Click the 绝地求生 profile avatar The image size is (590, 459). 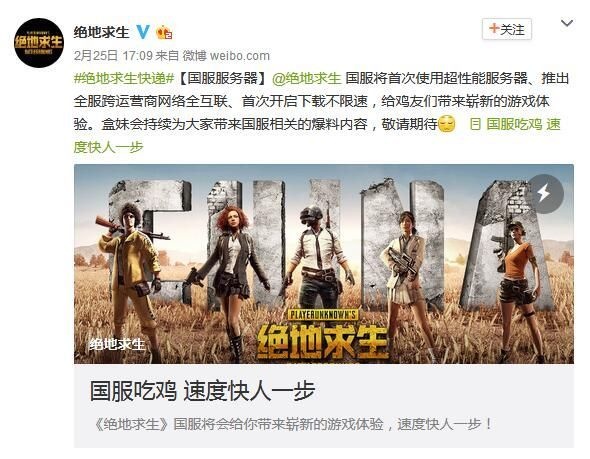click(39, 43)
